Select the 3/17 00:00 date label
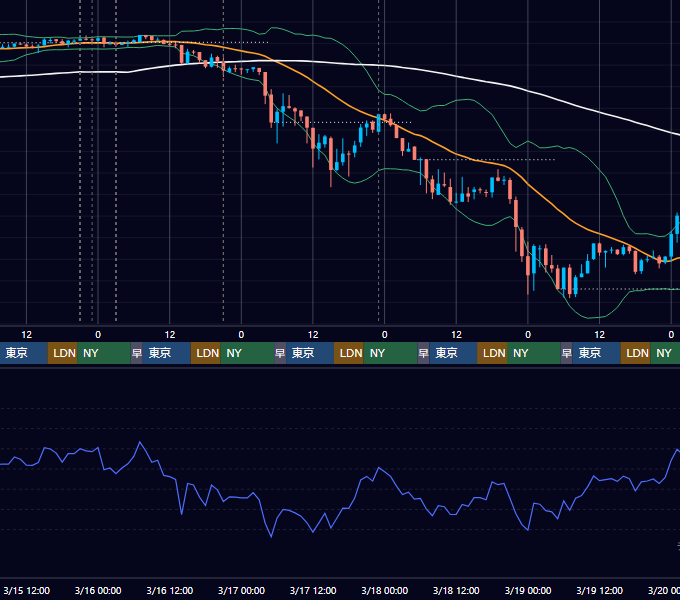Viewport: 680px width, 600px height. 241,590
